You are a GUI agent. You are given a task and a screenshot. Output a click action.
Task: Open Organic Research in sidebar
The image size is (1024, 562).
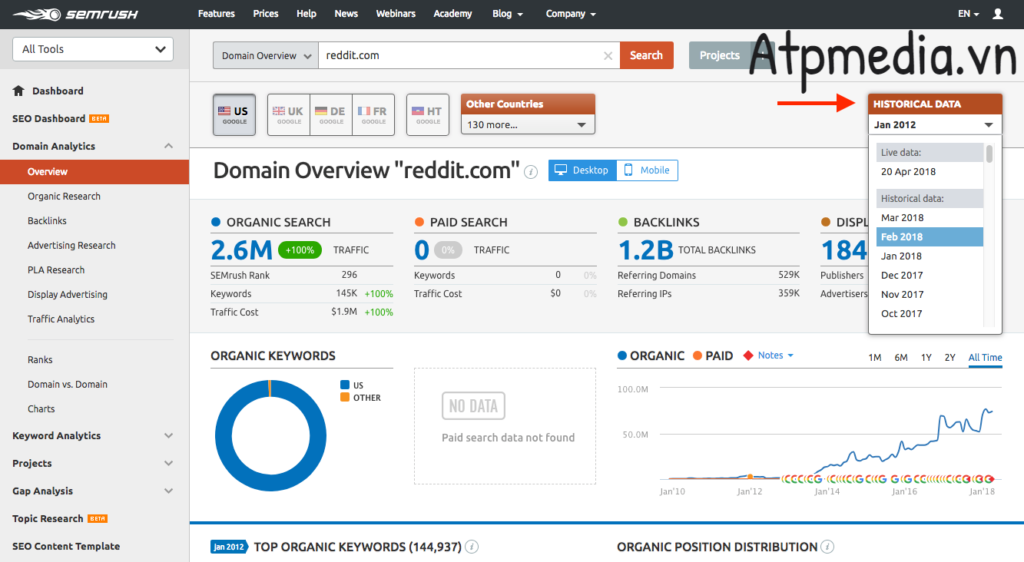point(64,196)
